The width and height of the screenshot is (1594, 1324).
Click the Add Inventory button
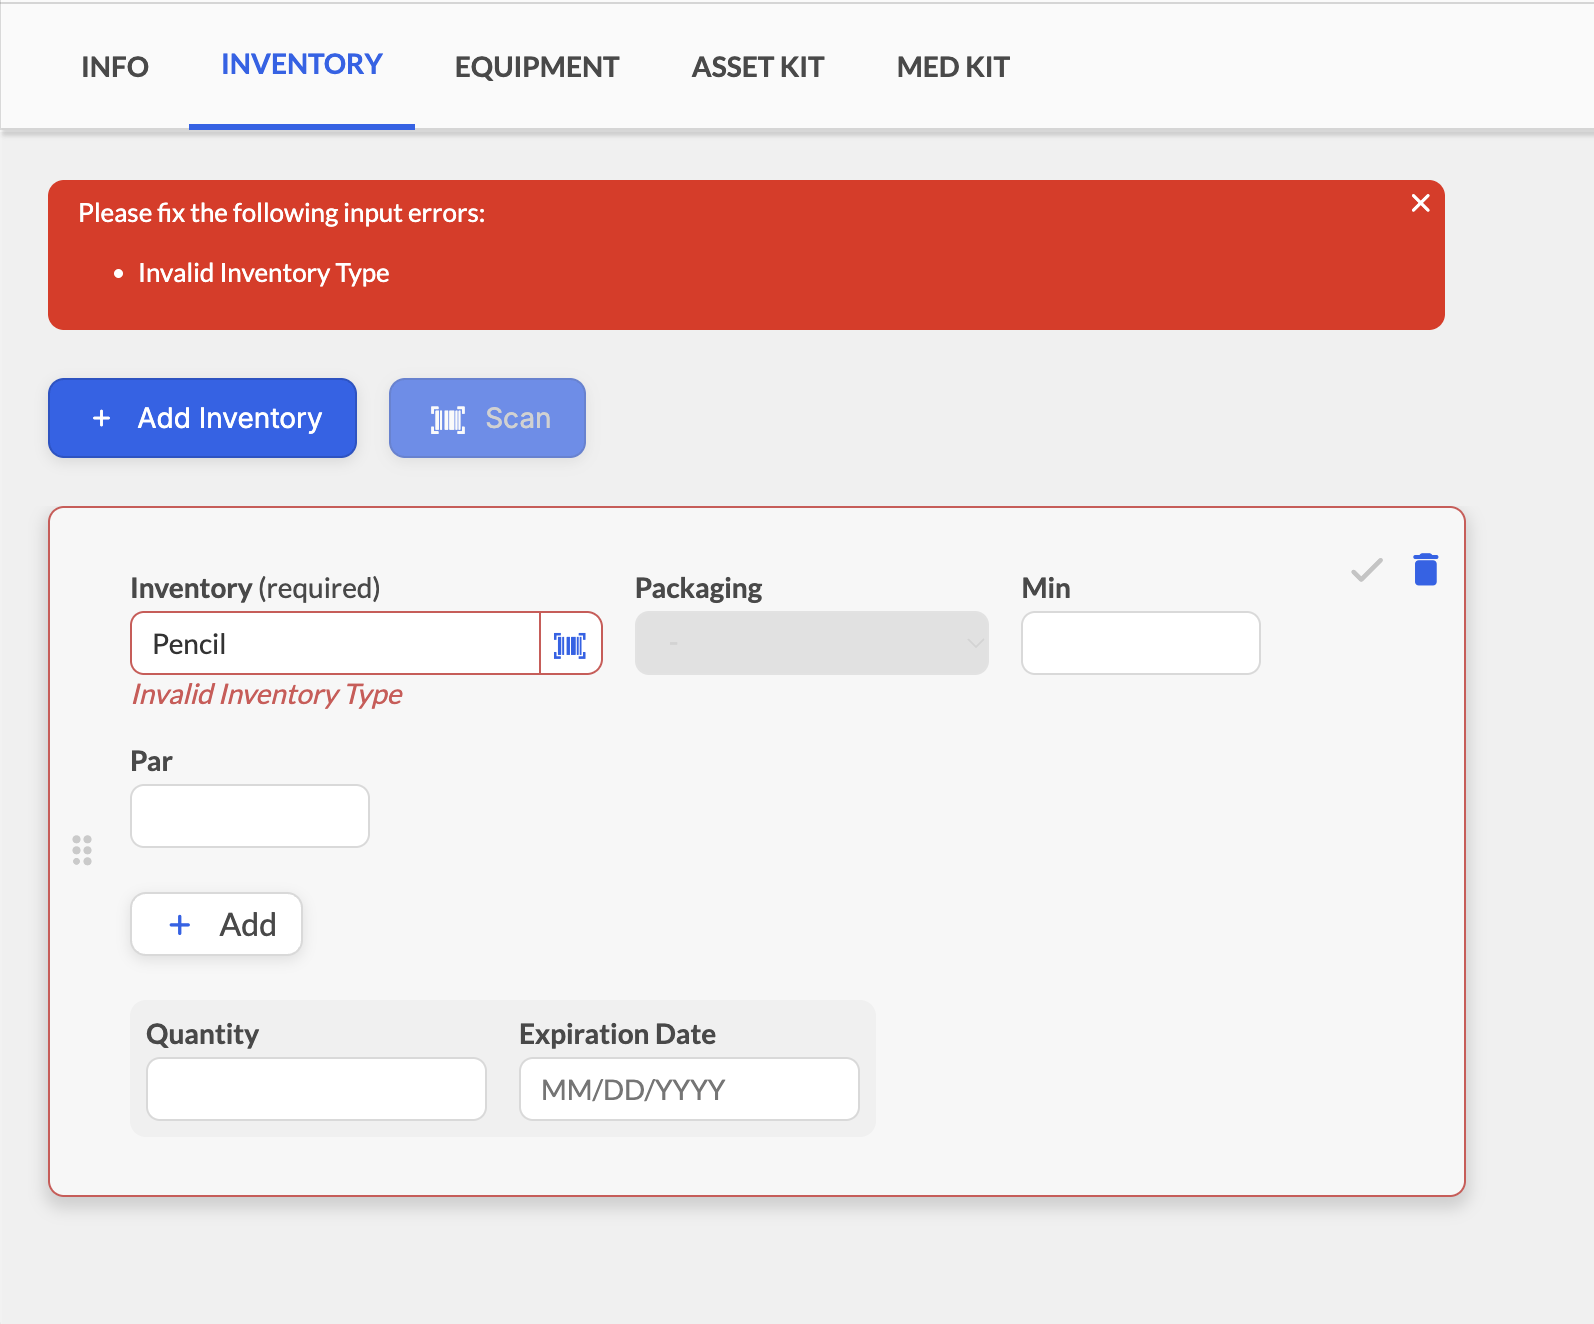(203, 418)
